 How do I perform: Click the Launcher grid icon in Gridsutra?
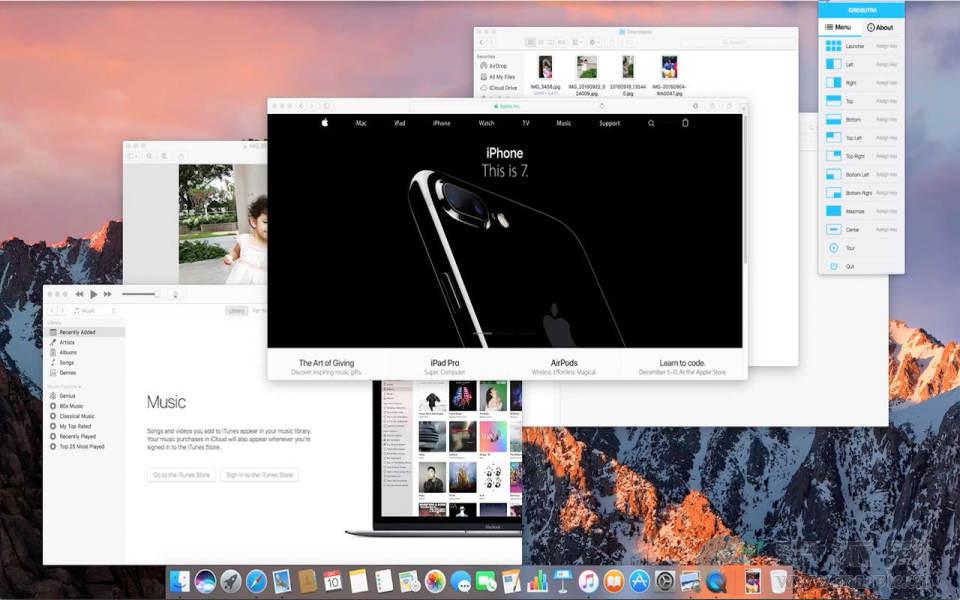click(833, 46)
